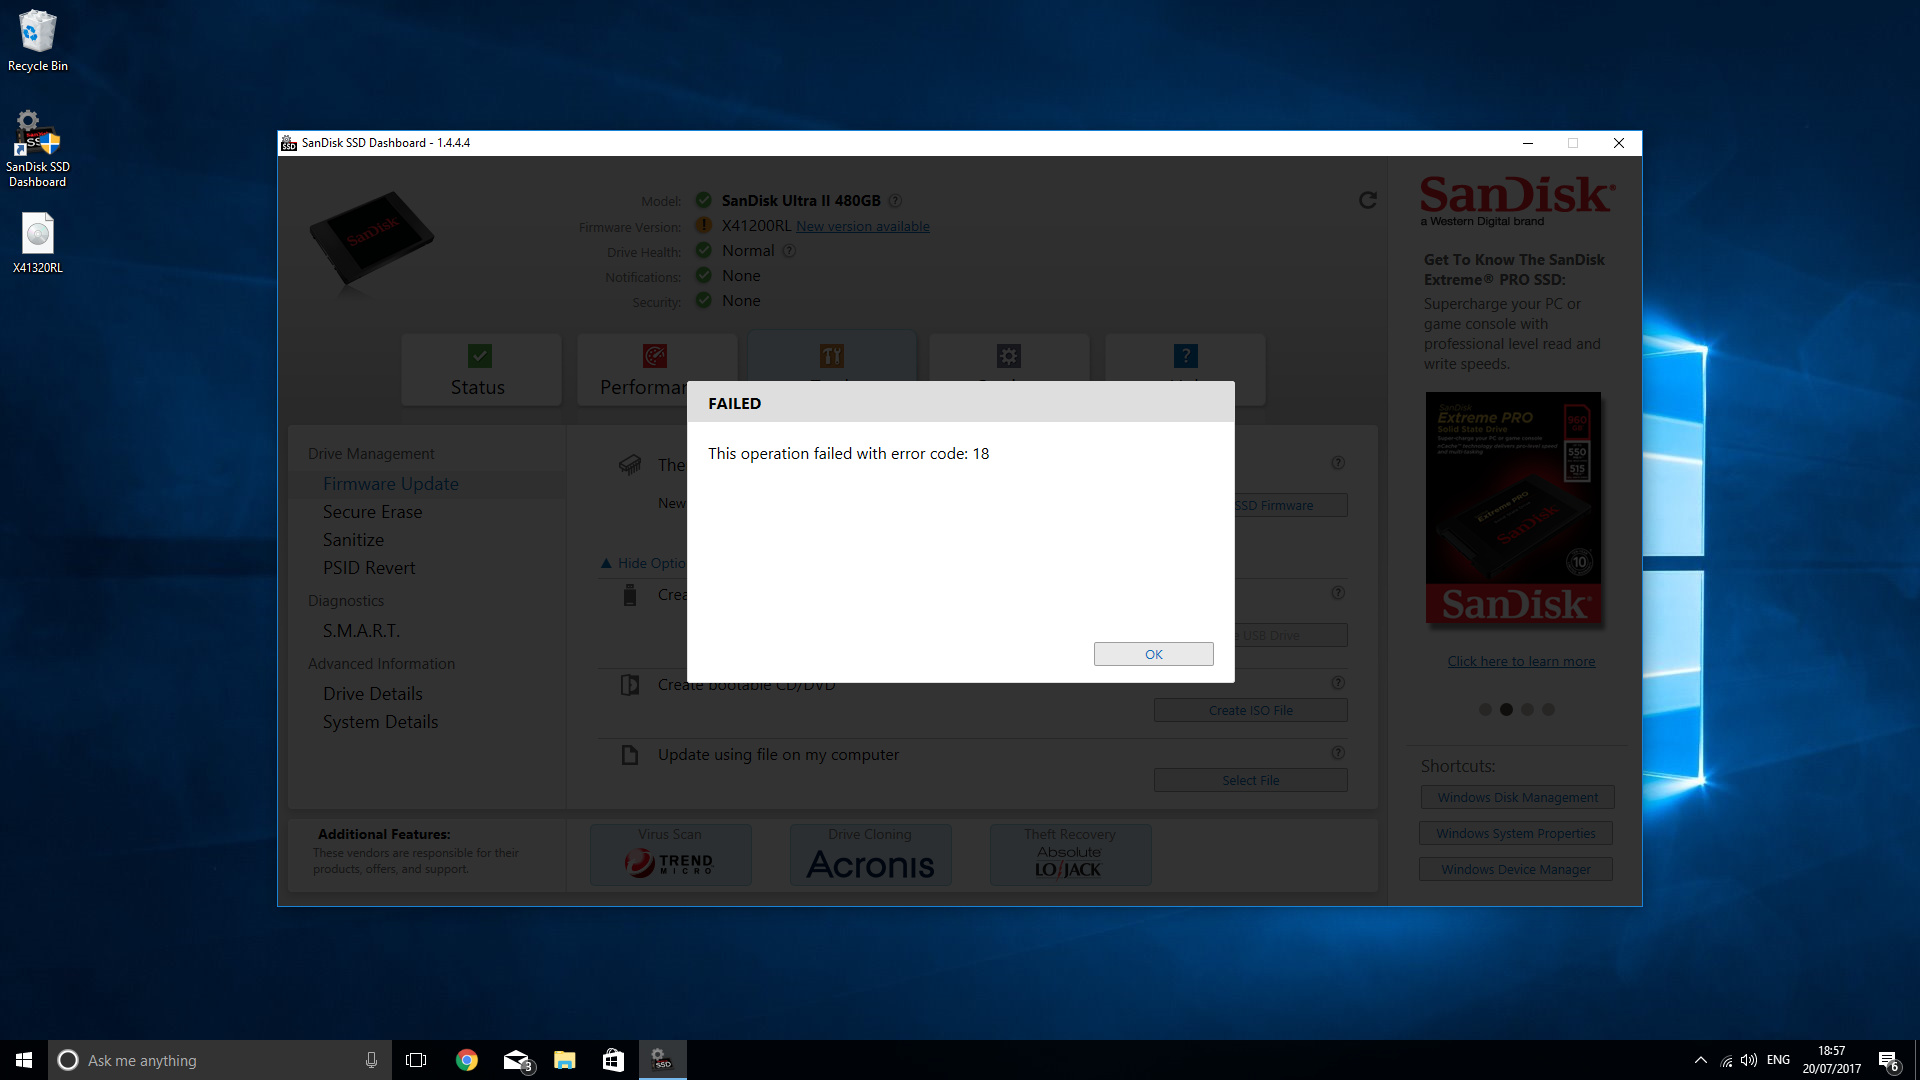This screenshot has height=1080, width=1920.
Task: Open the Tools tab with wrench icon
Action: pos(831,357)
